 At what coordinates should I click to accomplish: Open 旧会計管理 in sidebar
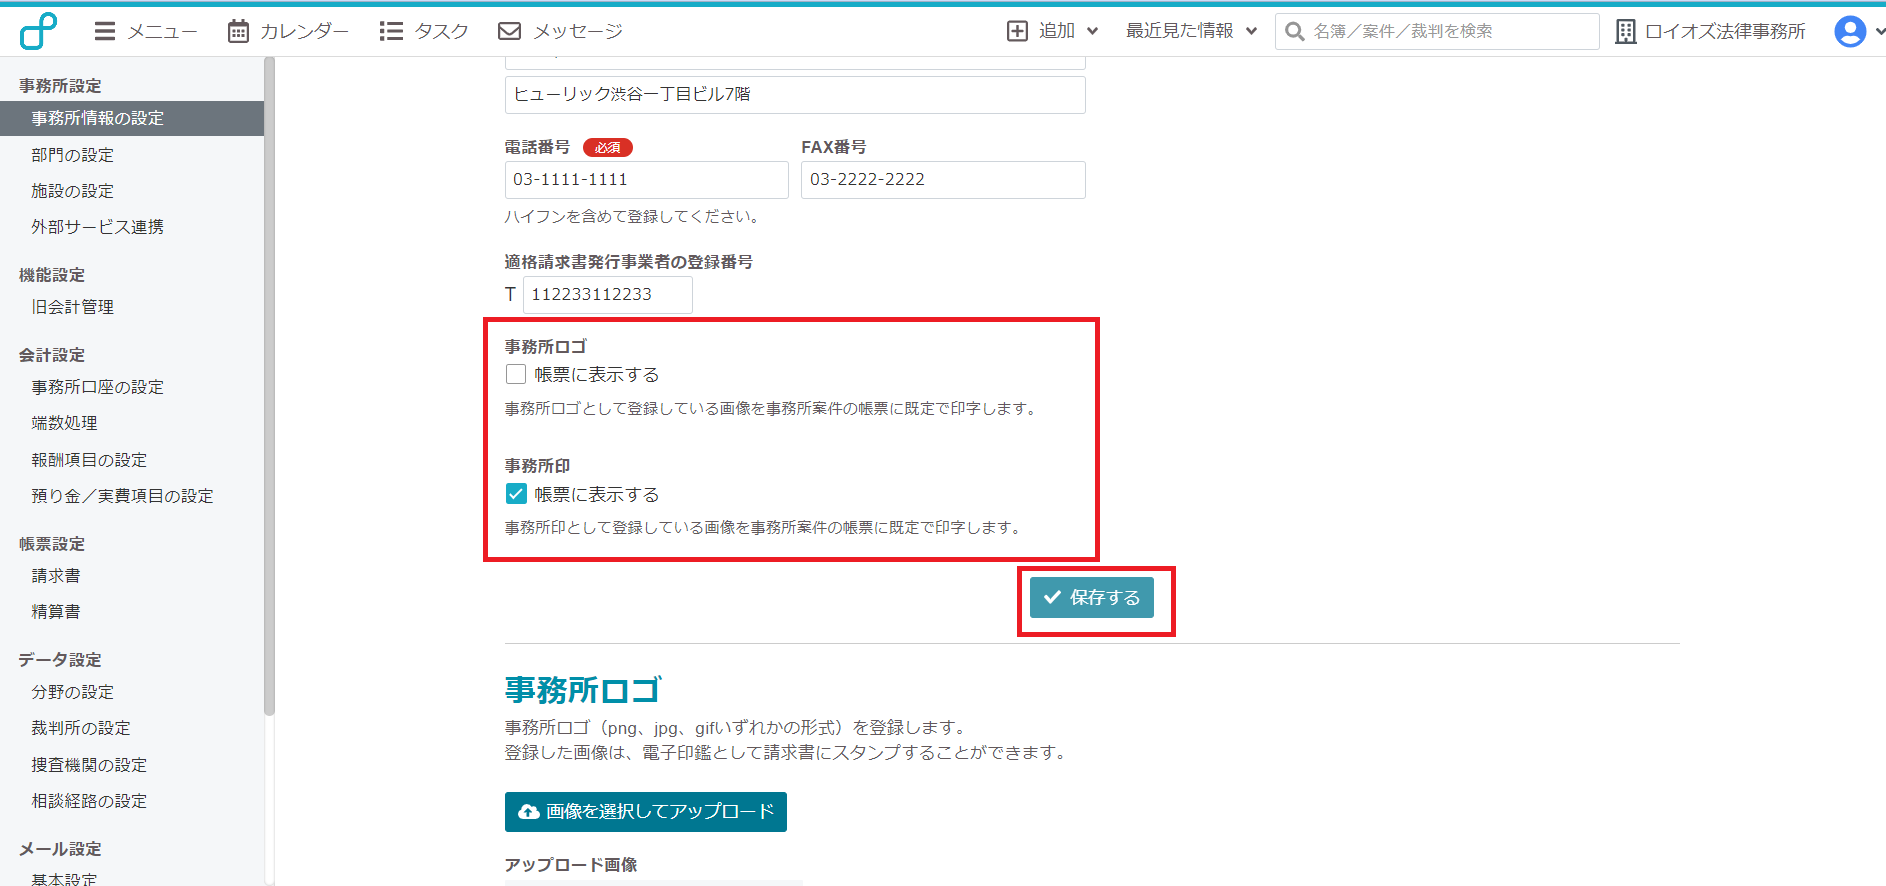click(x=72, y=307)
